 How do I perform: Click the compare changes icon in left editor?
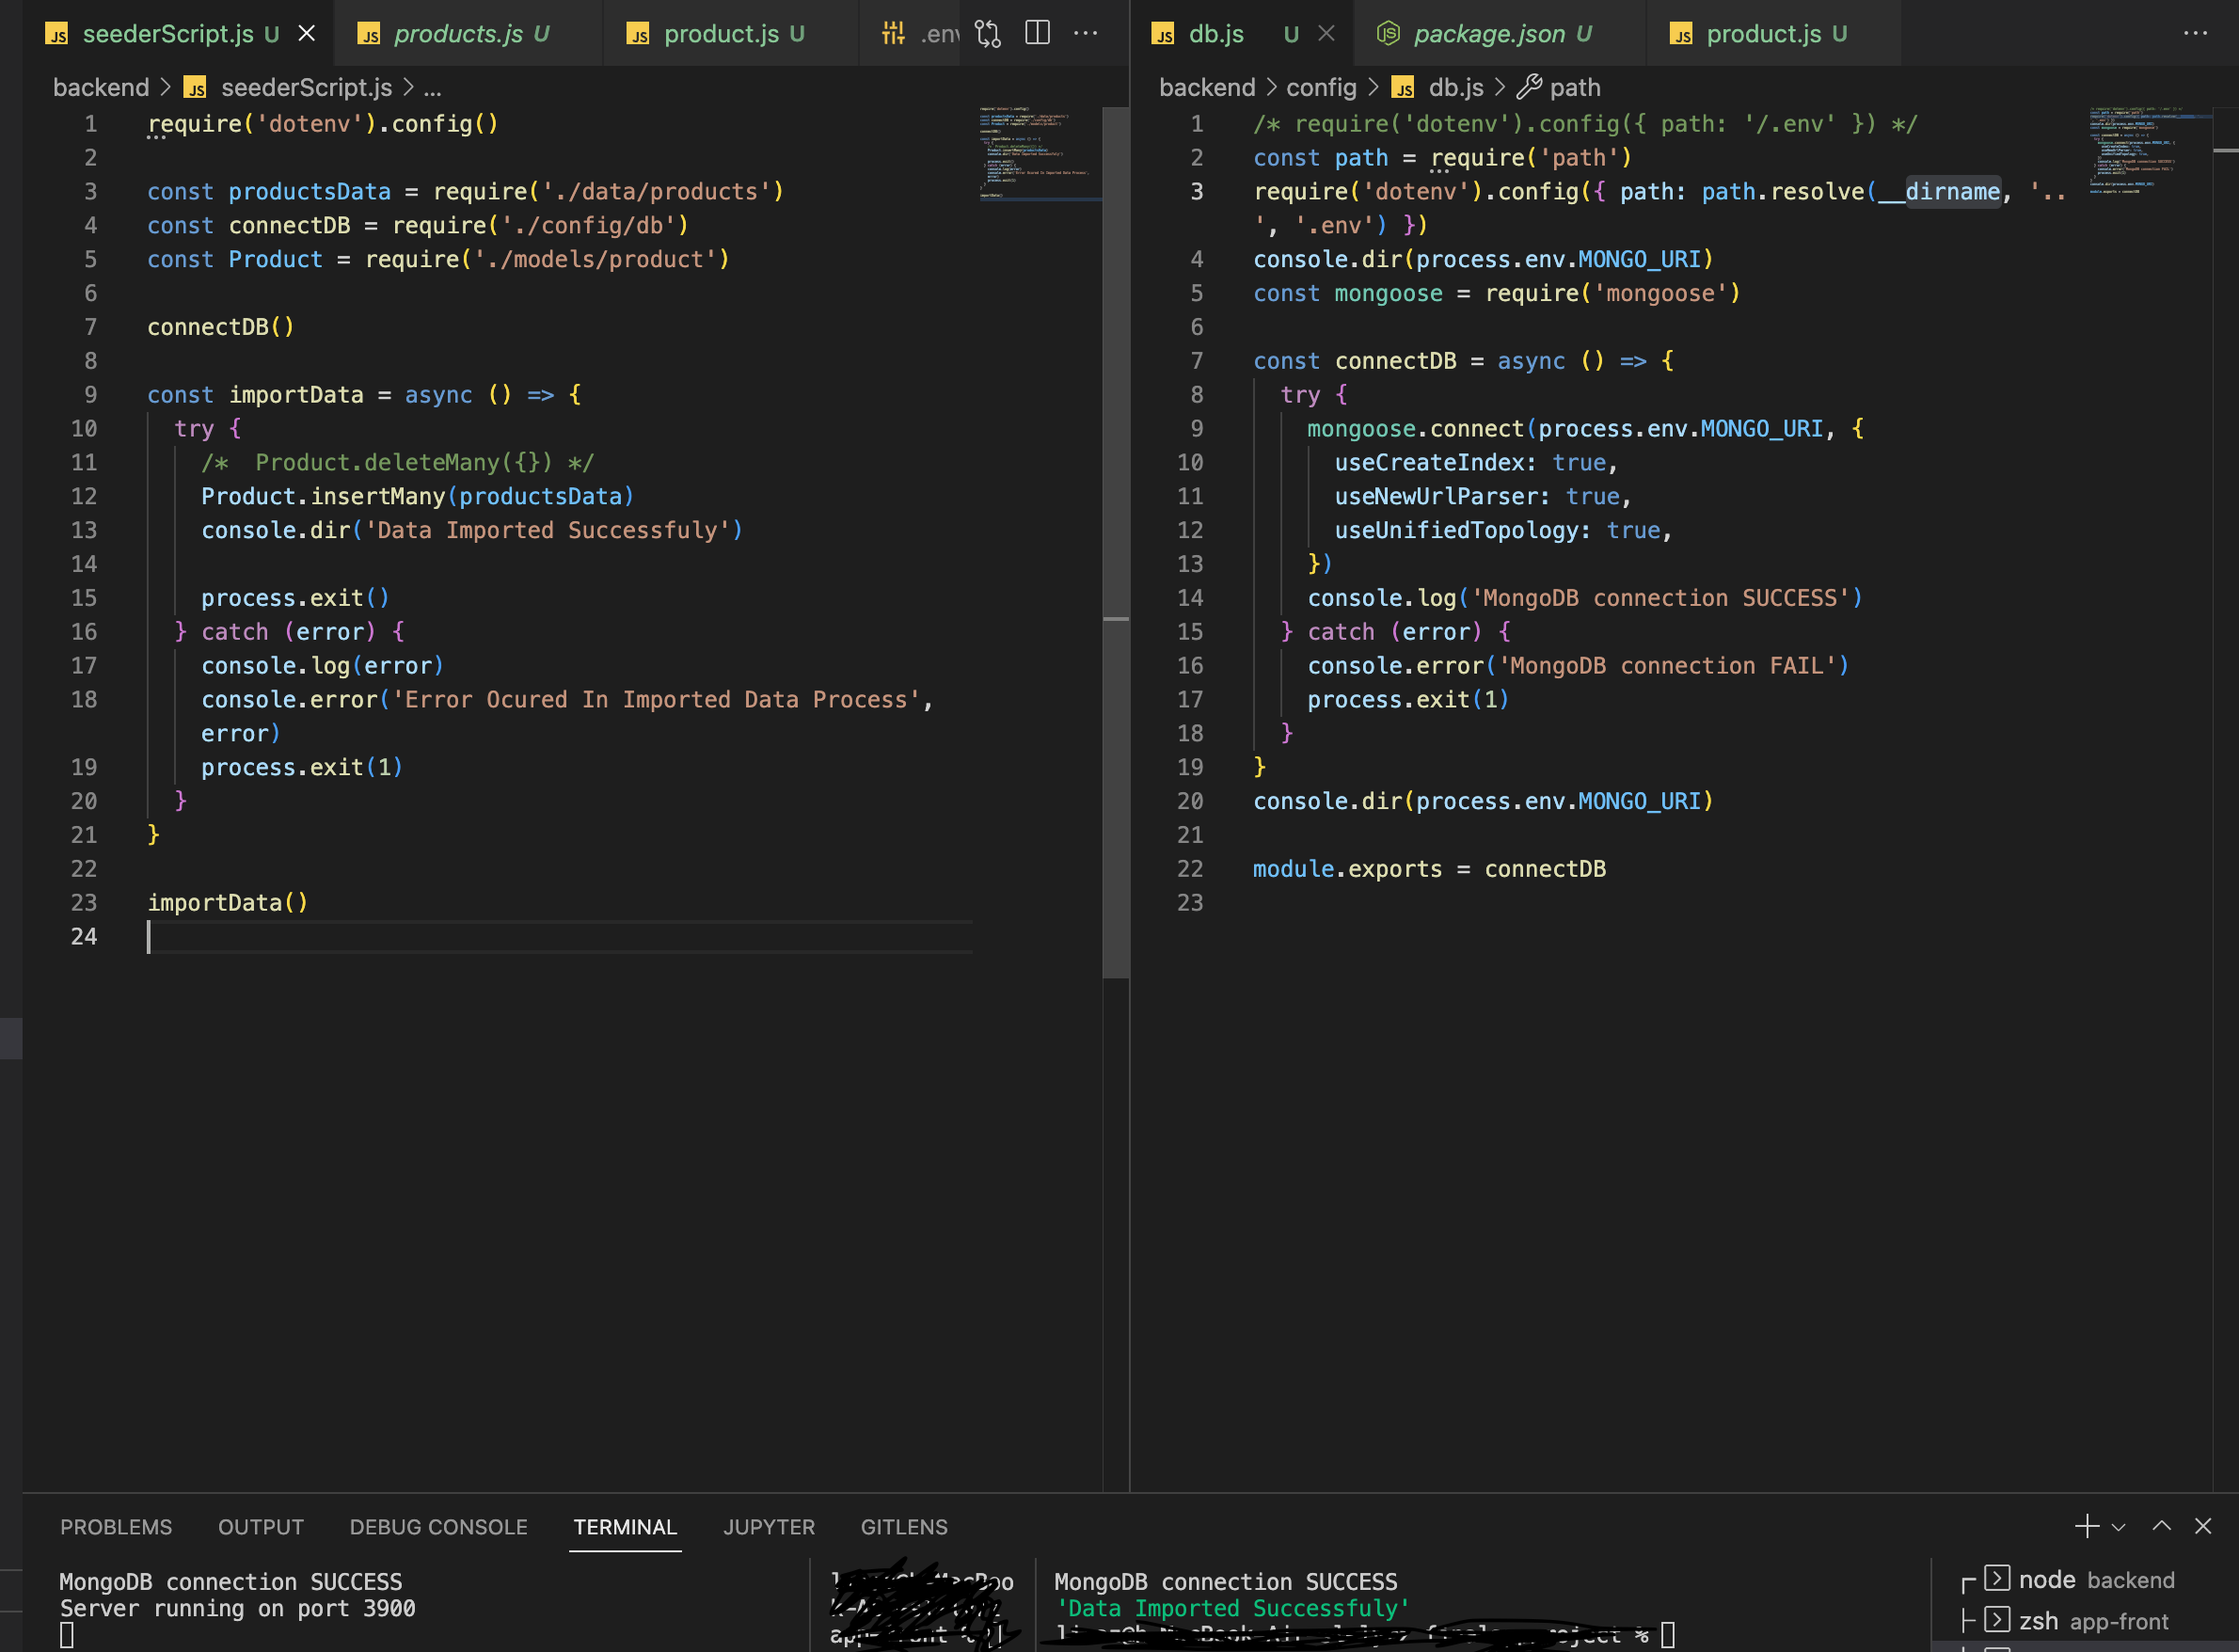pyautogui.click(x=988, y=34)
